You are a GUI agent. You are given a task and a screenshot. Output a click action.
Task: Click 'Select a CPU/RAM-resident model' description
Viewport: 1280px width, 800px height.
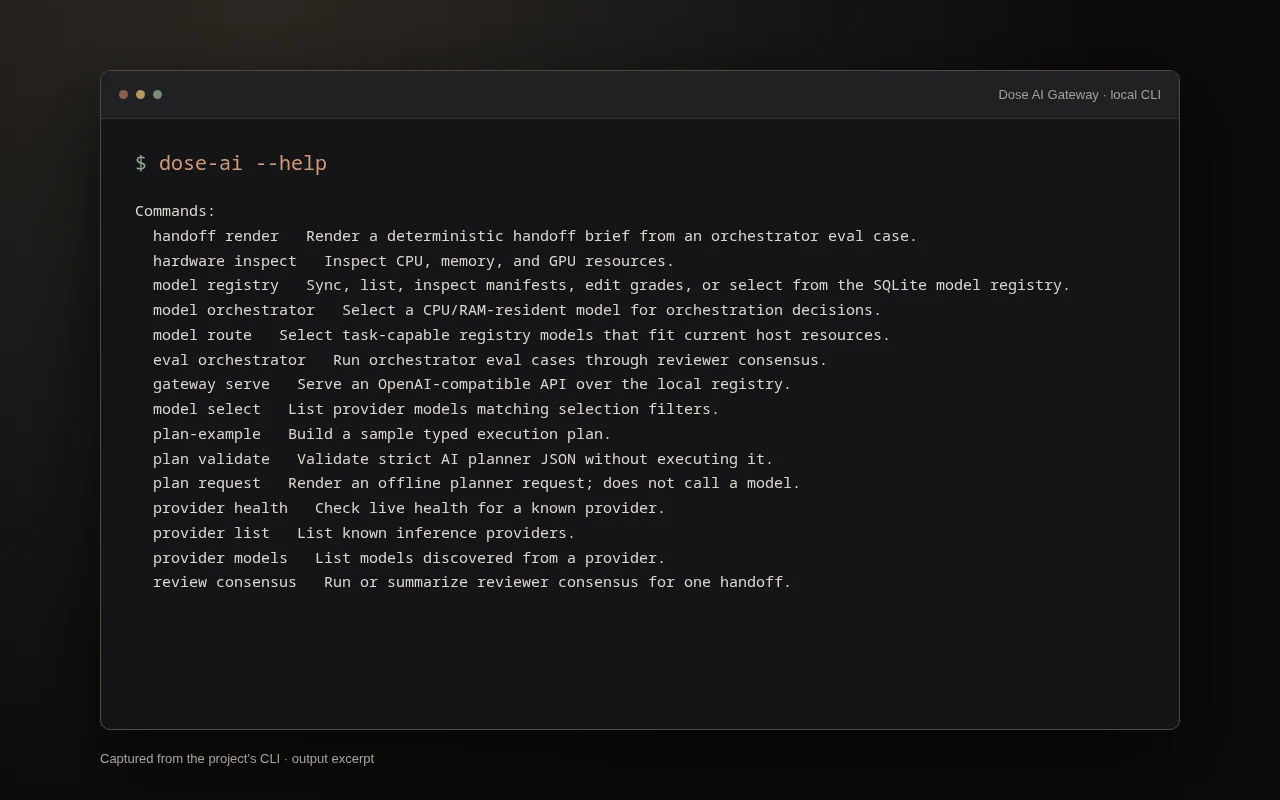point(612,310)
